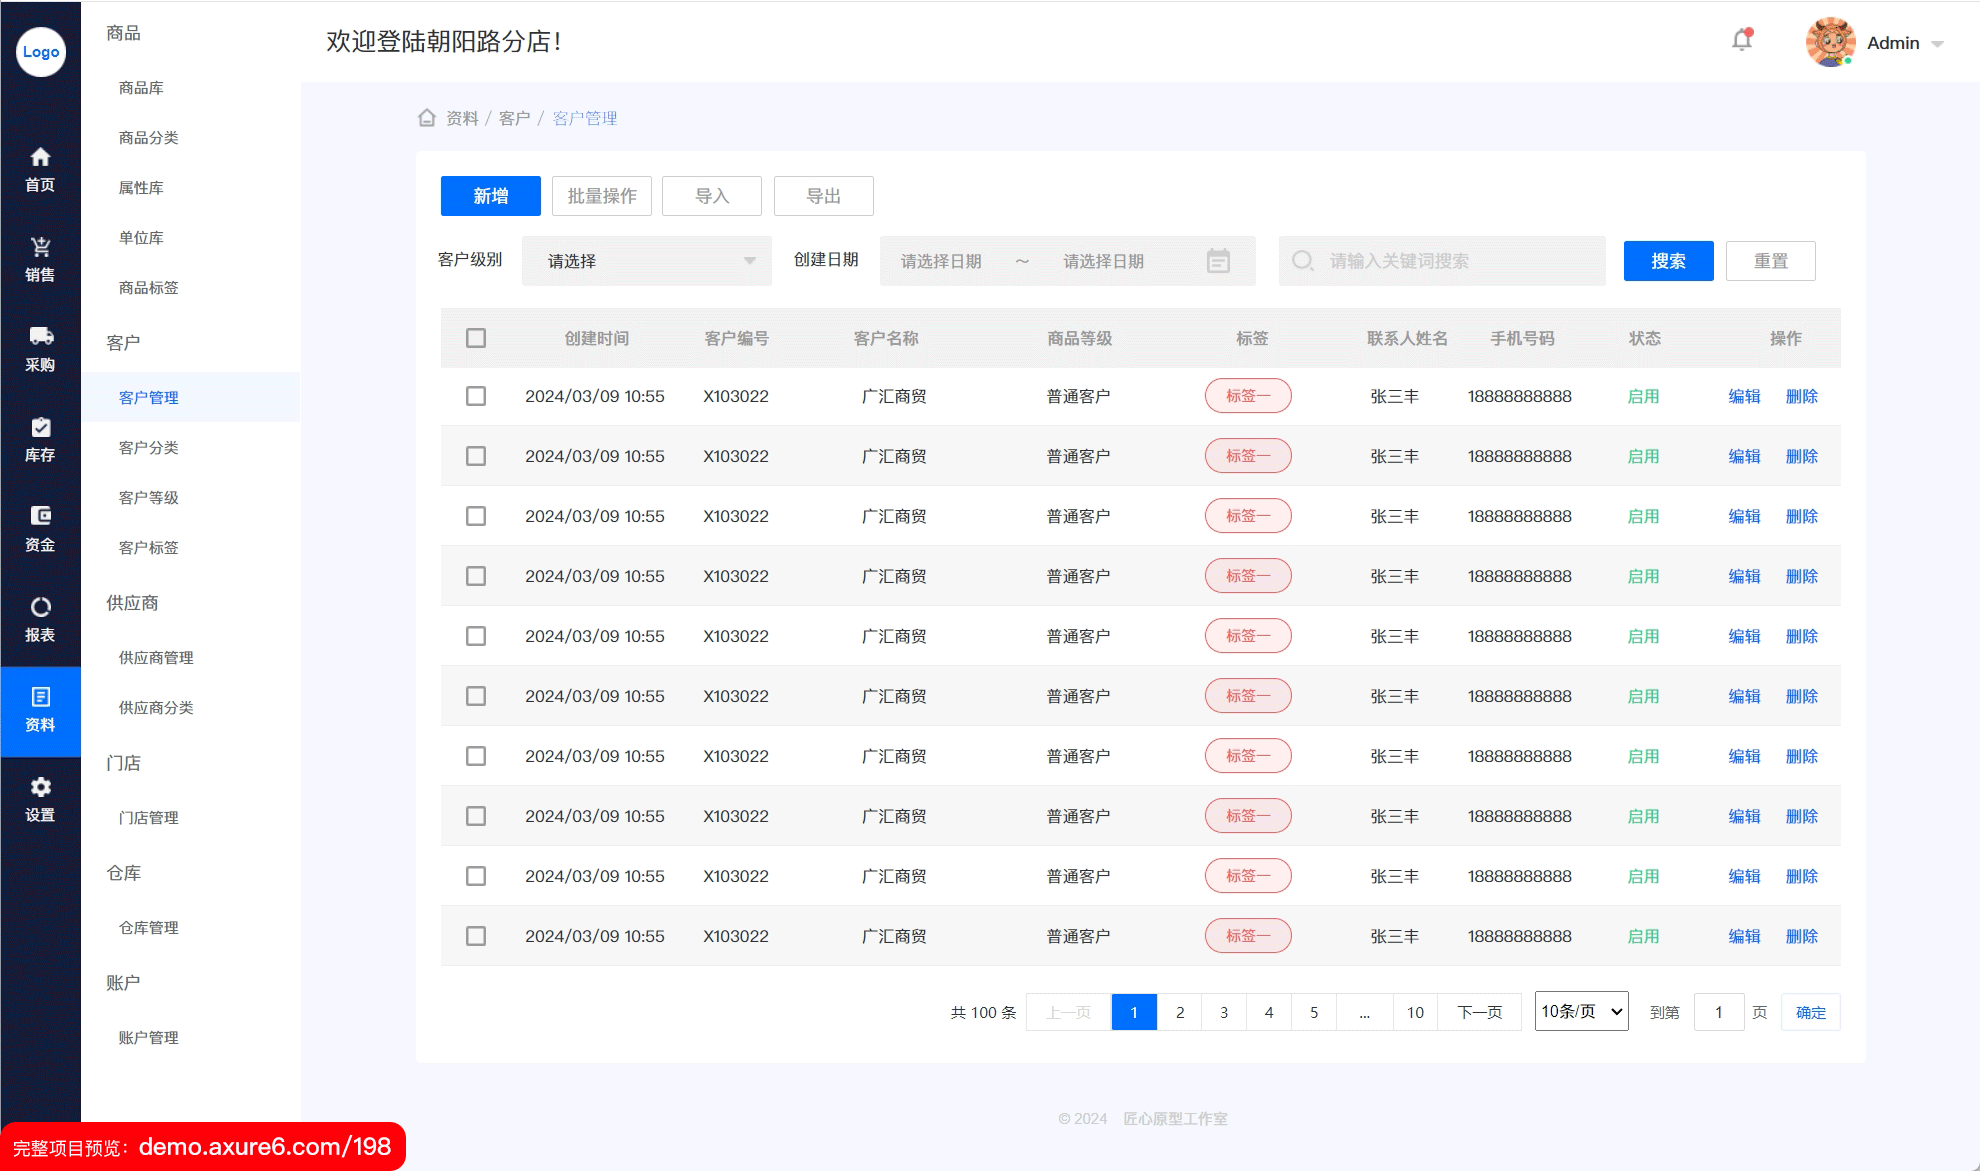Check the fifth table row checkbox
The width and height of the screenshot is (1980, 1171).
point(476,636)
